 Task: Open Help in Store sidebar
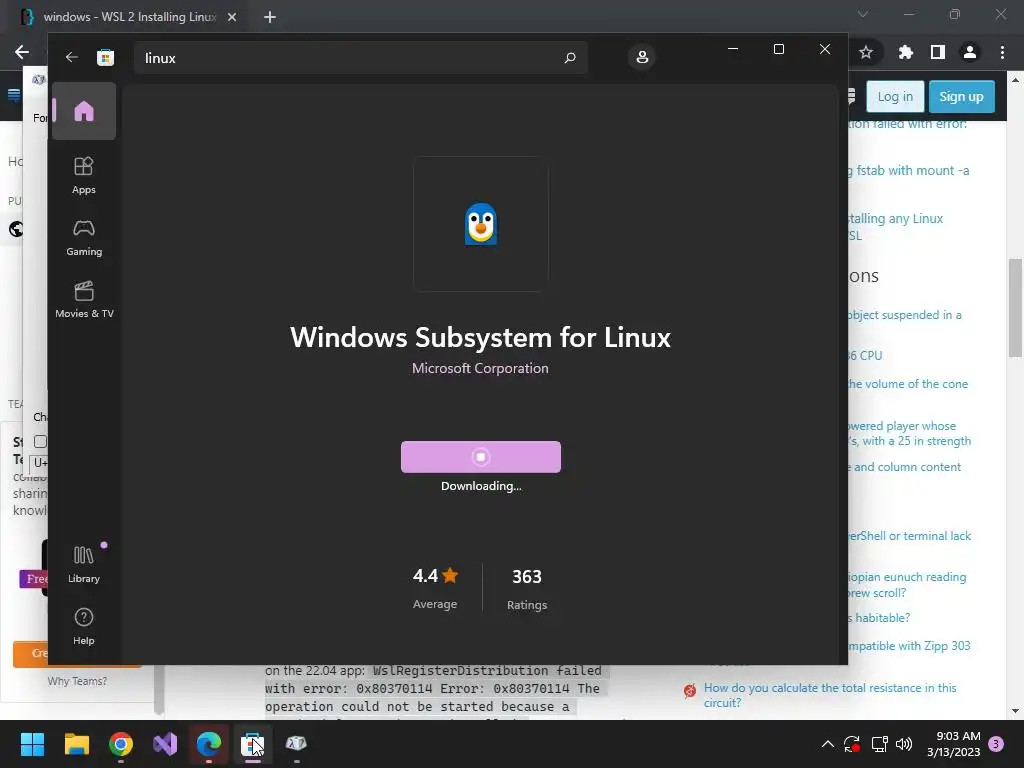point(84,626)
